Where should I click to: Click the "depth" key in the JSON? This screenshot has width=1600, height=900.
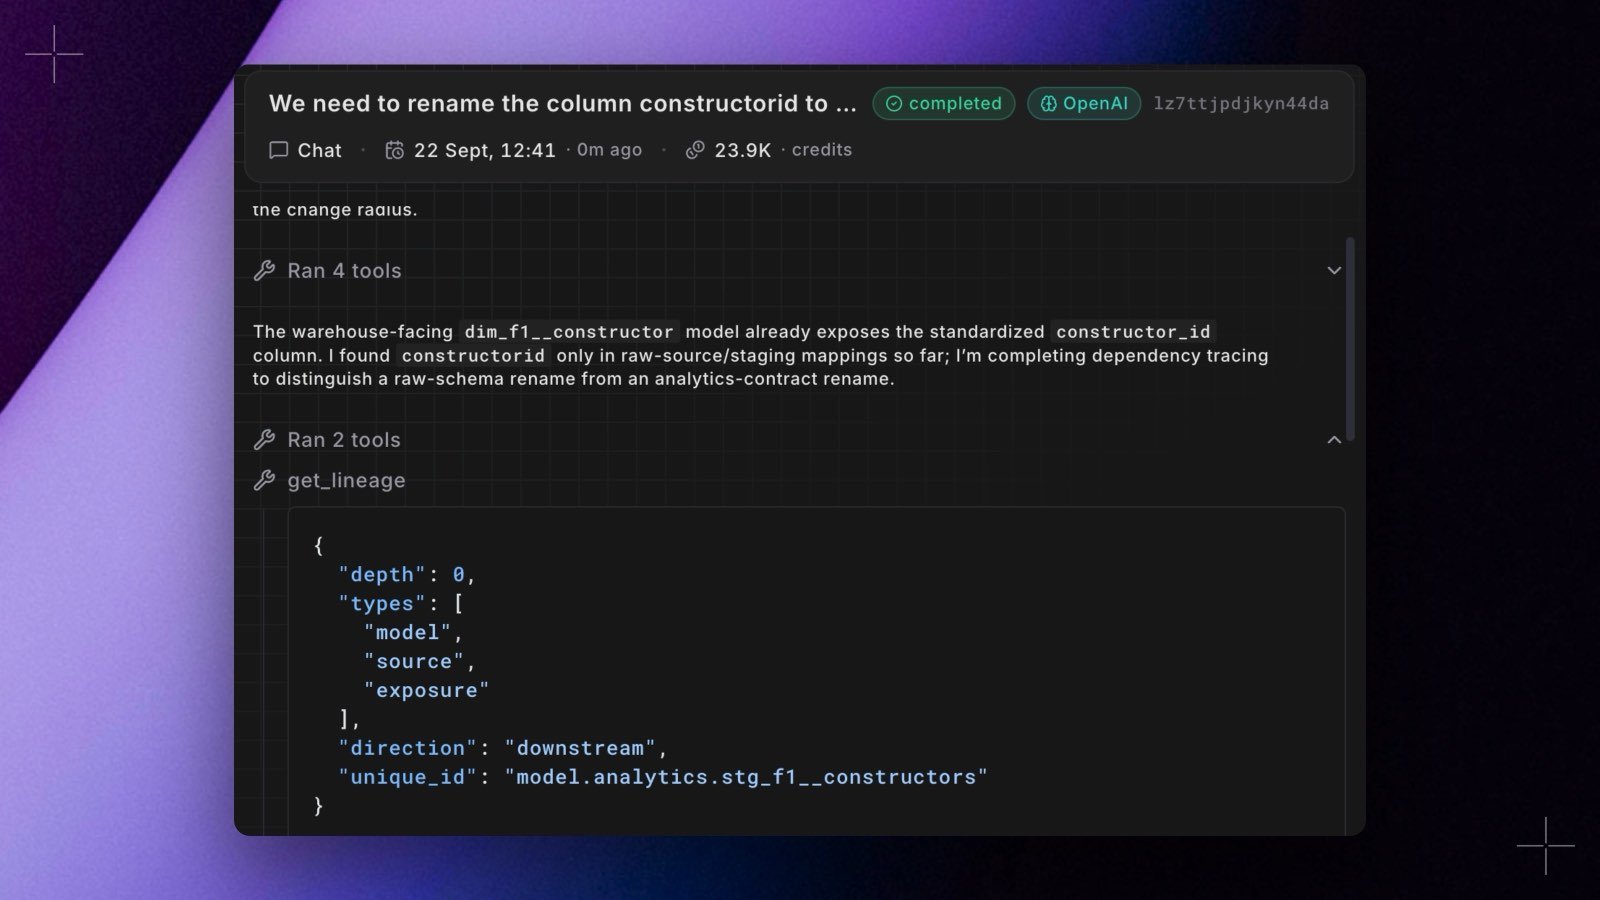point(382,574)
